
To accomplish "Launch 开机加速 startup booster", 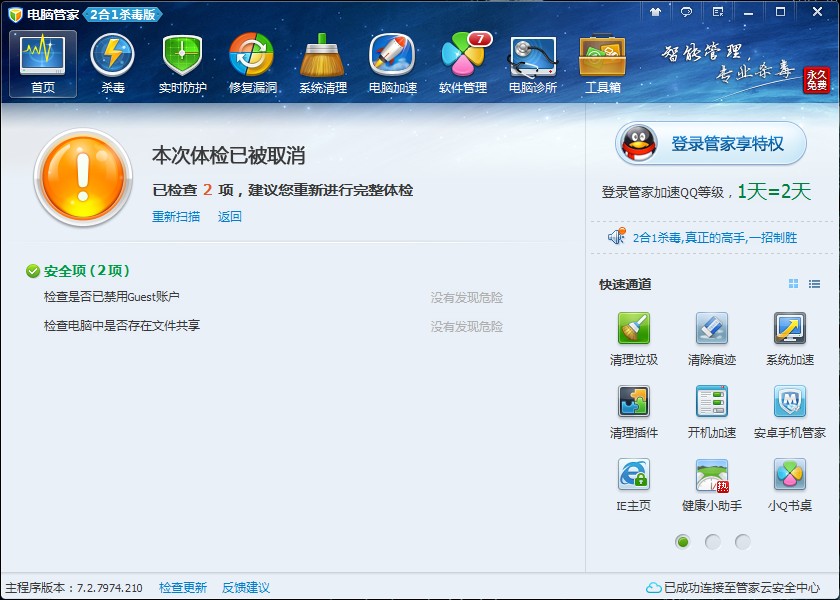I will 711,412.
